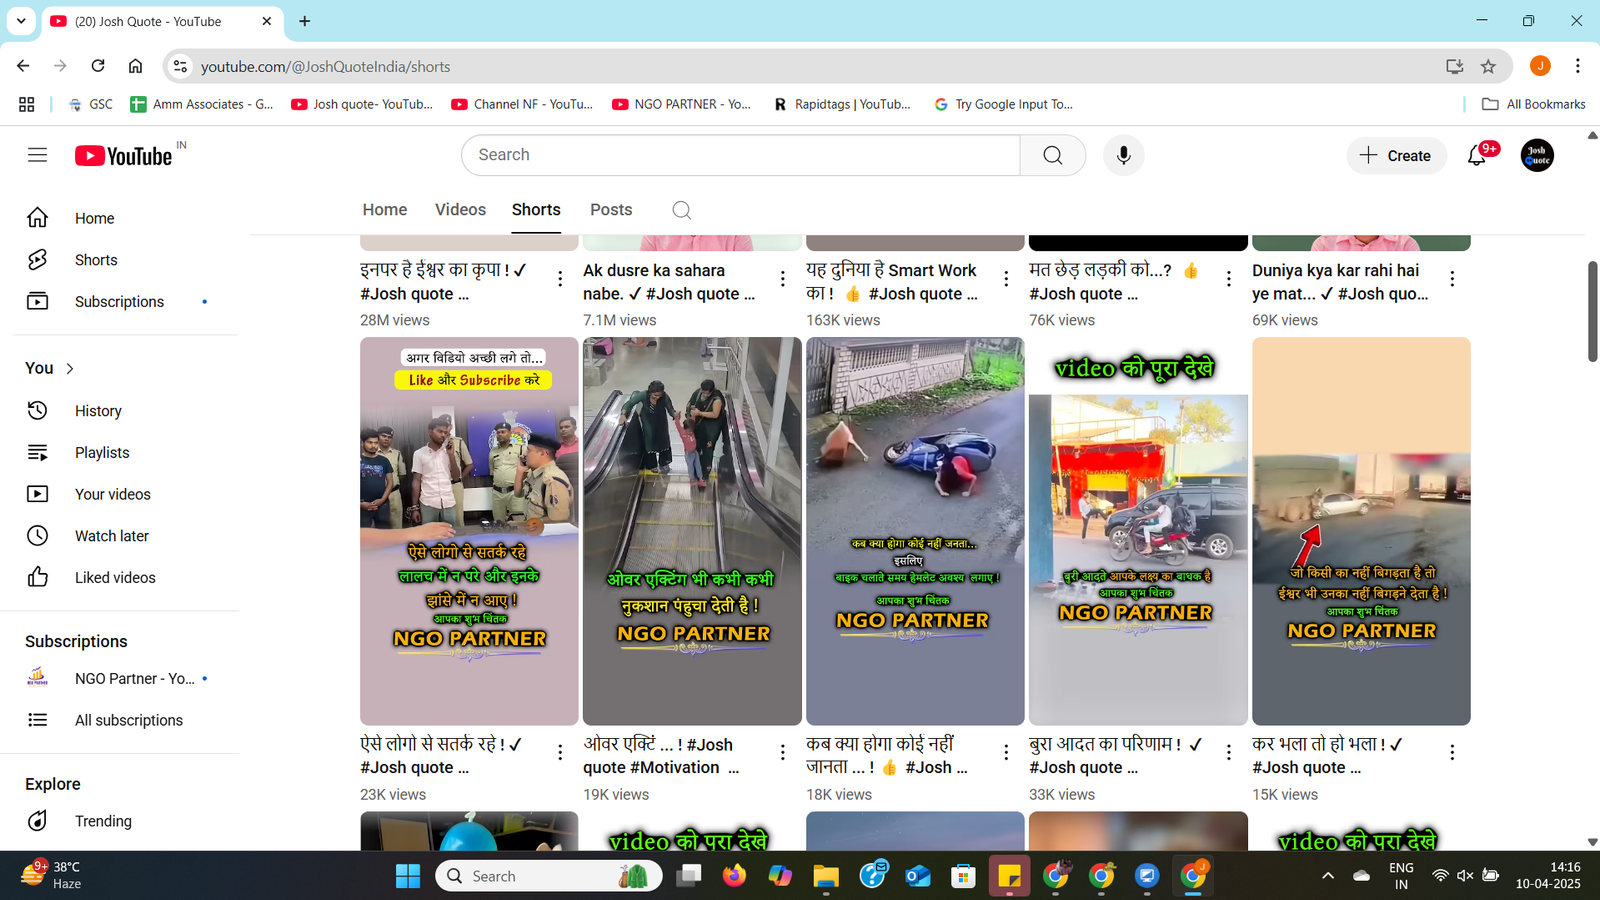Viewport: 1600px width, 900px height.
Task: Open three-dot menu for escalator short
Action: click(x=783, y=753)
